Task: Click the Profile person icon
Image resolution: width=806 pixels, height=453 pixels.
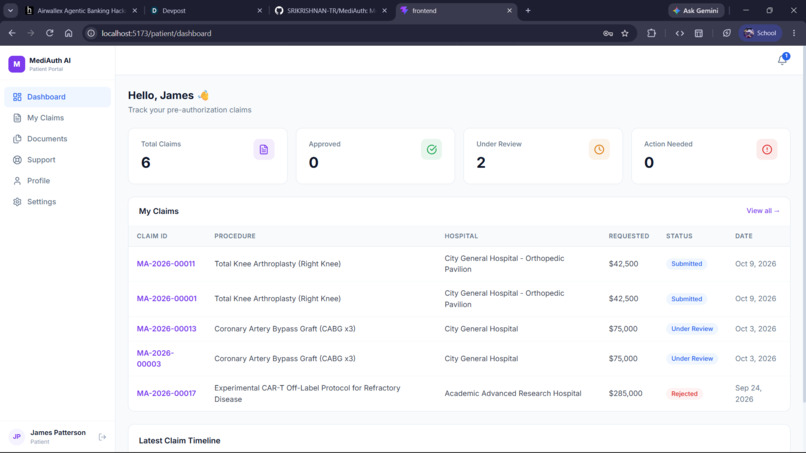Action: pyautogui.click(x=17, y=181)
